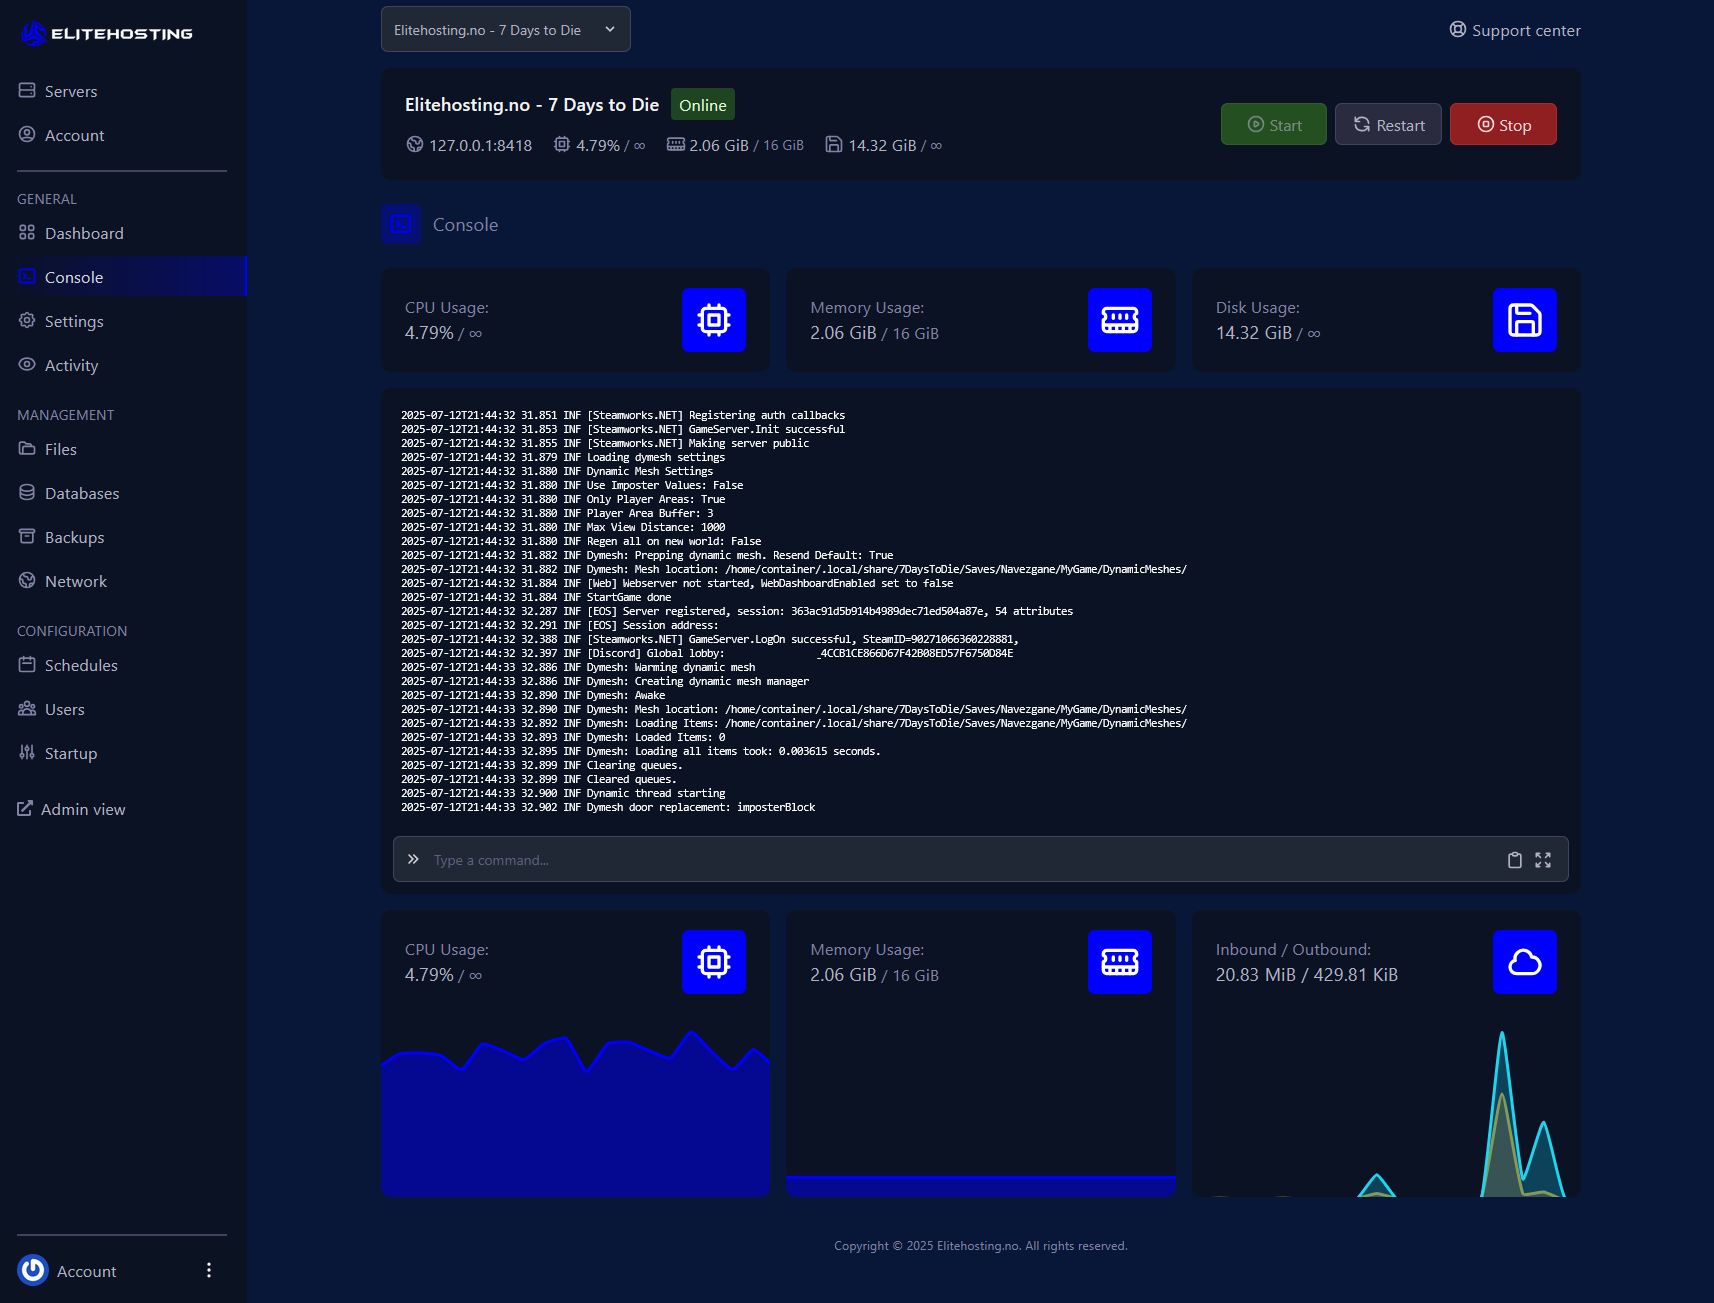Open the server selector dropdown

point(505,30)
